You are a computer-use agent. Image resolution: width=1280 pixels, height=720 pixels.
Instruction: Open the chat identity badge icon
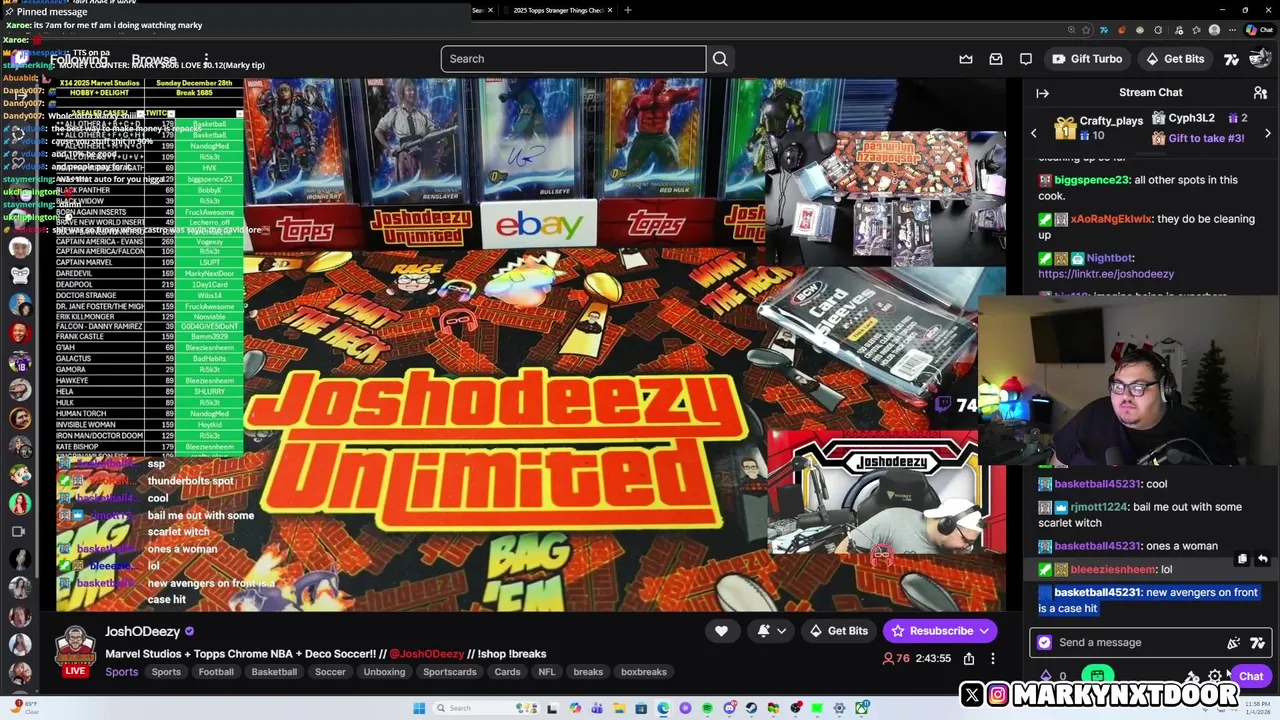(x=1045, y=643)
